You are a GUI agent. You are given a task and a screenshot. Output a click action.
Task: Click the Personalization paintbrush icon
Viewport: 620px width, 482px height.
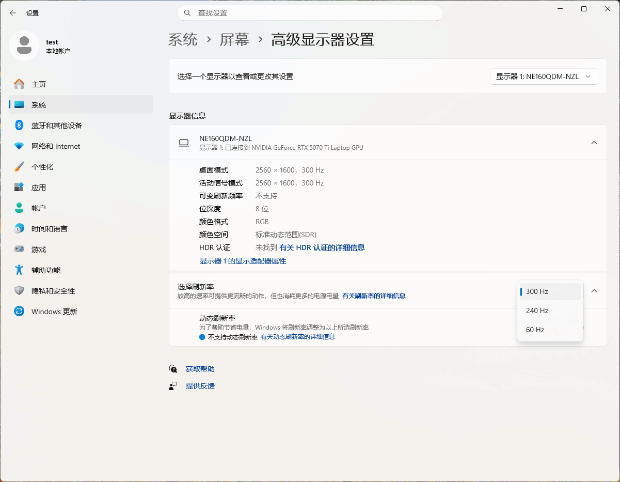point(19,166)
